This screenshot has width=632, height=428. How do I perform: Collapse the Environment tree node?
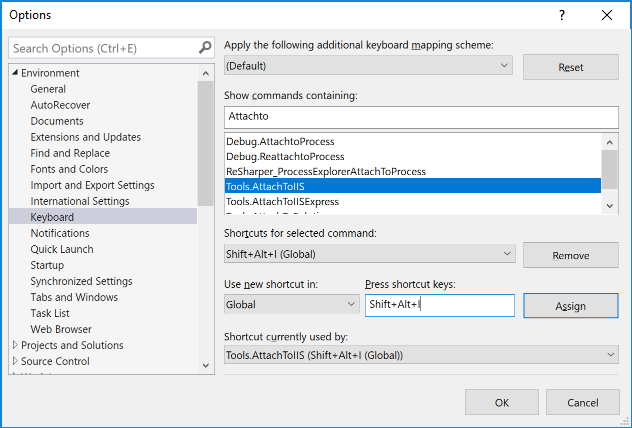[14, 73]
